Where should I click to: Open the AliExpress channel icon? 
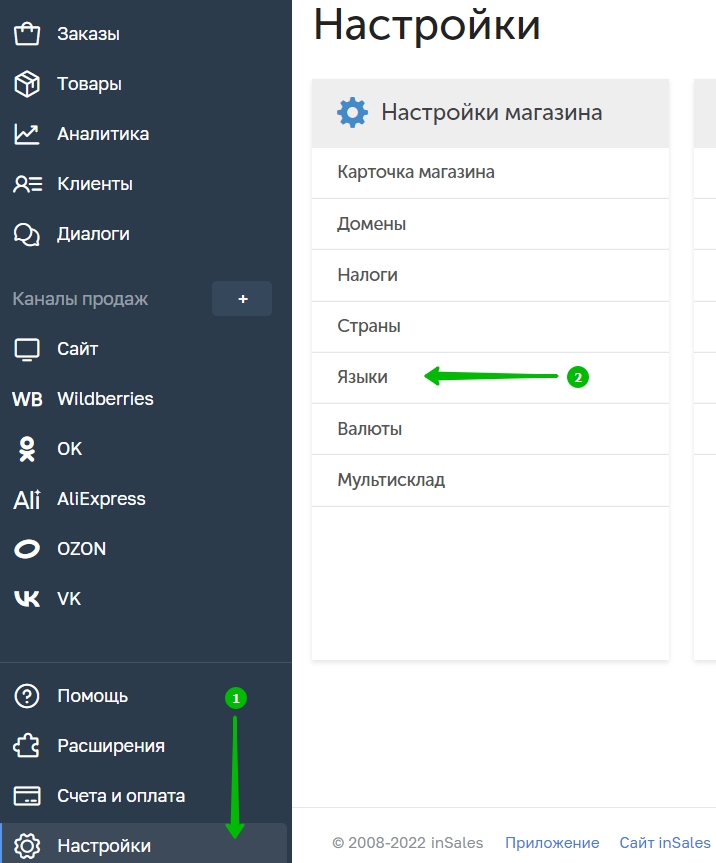click(x=27, y=499)
